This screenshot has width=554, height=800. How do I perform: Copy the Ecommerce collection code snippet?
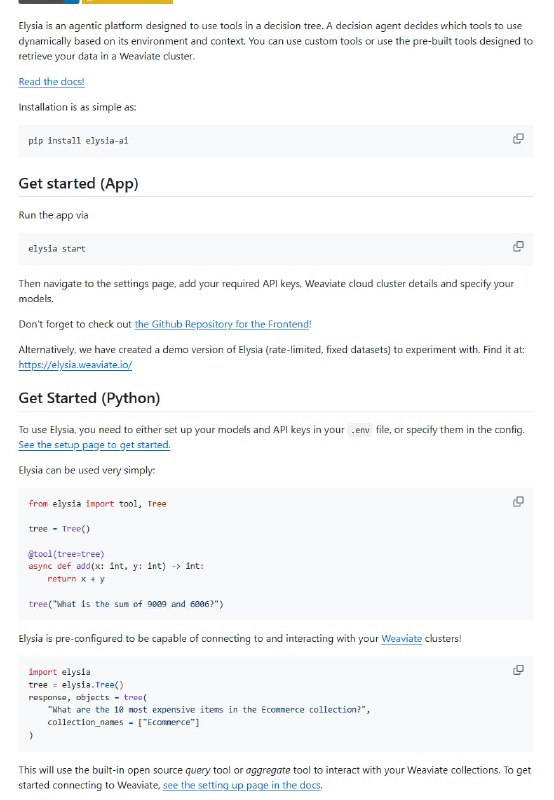[518, 670]
